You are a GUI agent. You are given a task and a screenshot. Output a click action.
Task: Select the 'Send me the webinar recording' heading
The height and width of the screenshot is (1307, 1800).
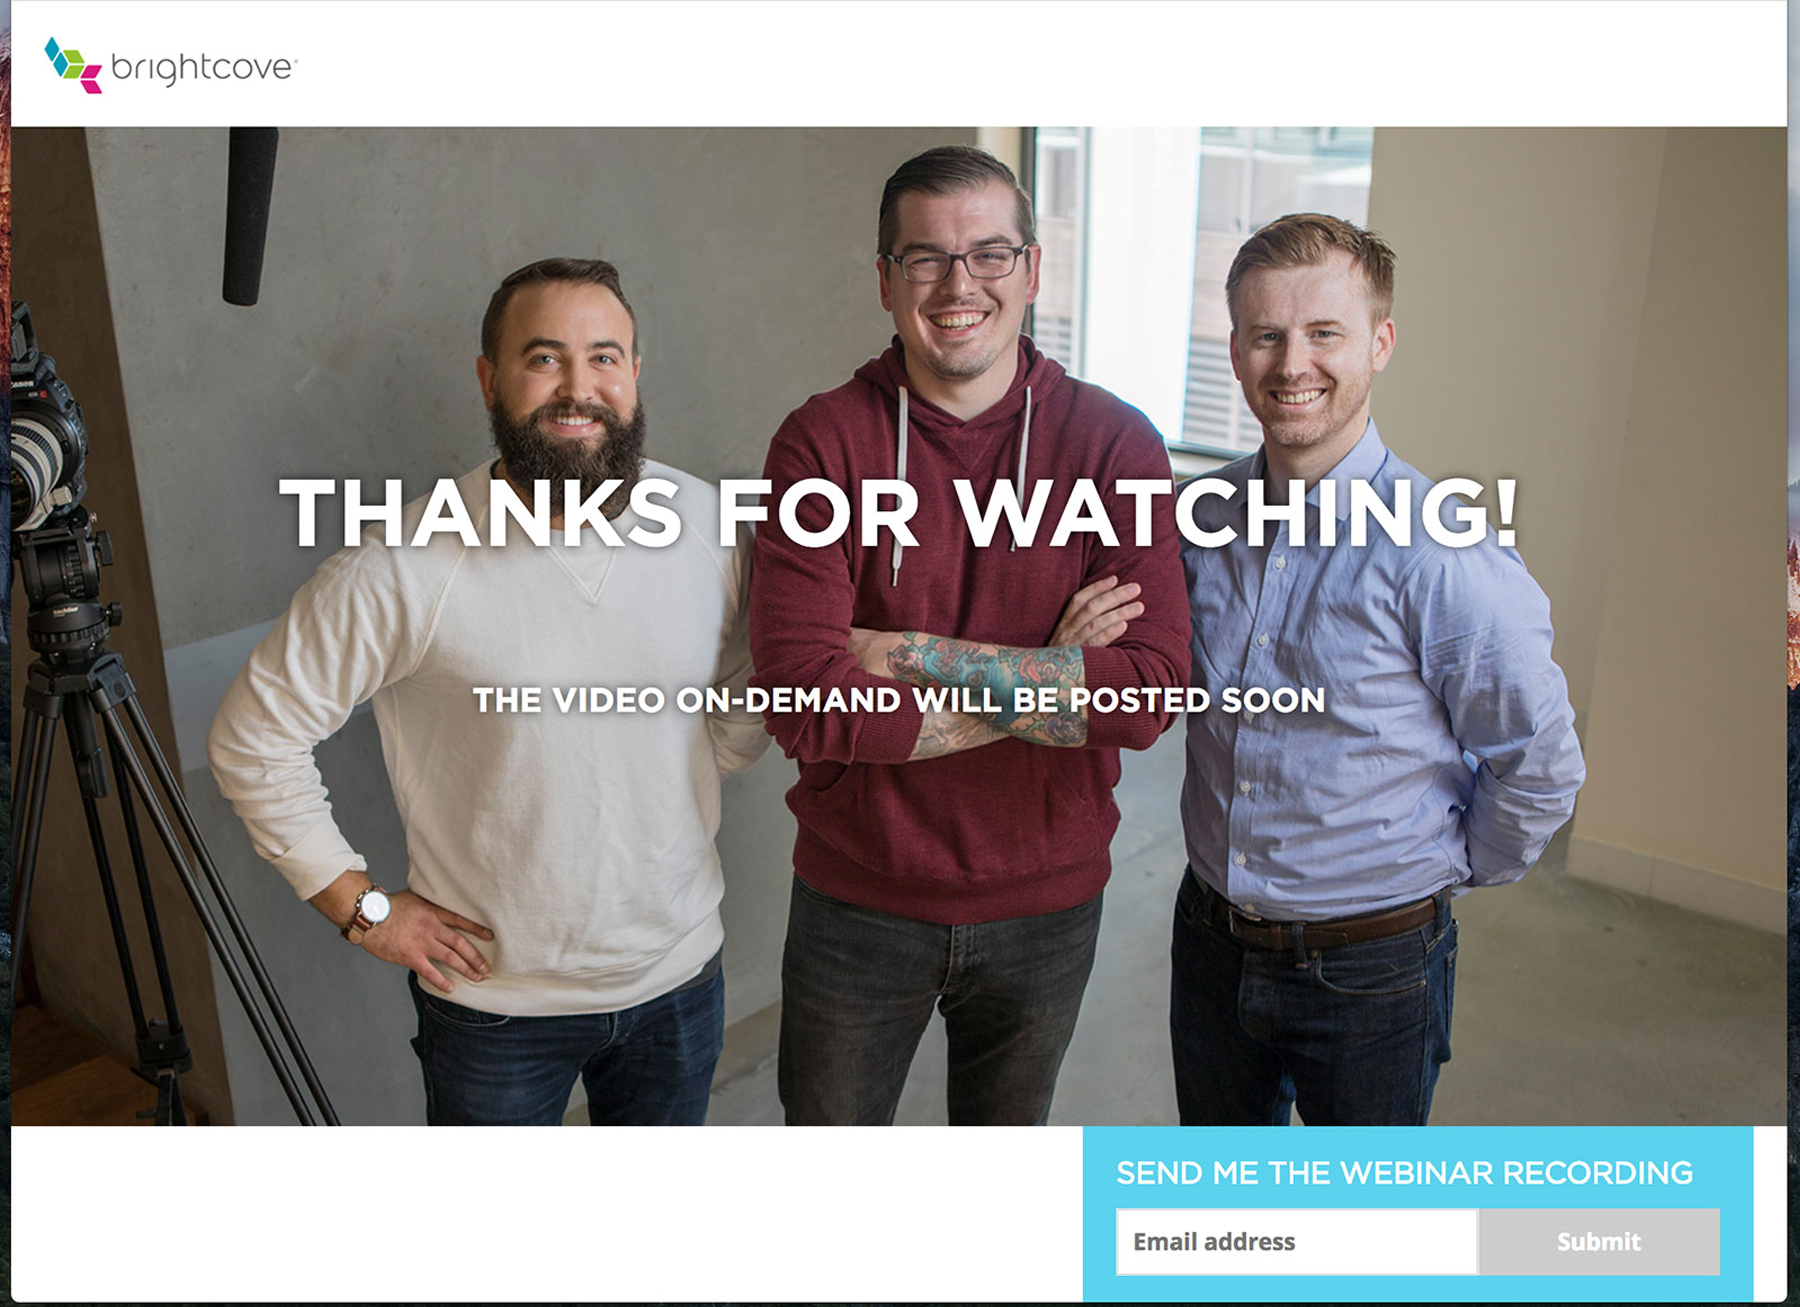[1404, 1172]
